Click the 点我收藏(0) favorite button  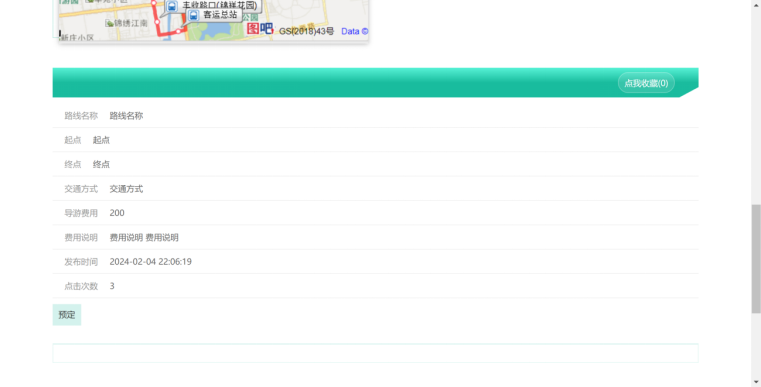[x=646, y=83]
